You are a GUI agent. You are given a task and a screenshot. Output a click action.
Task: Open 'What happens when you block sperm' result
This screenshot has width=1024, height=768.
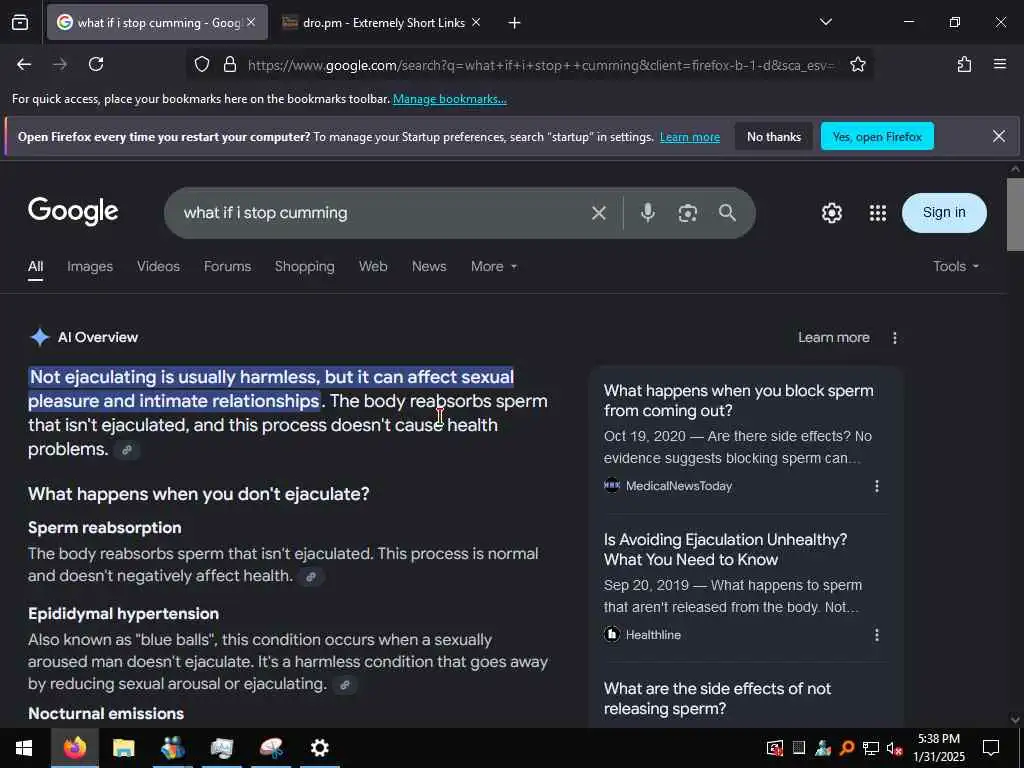pyautogui.click(x=738, y=400)
